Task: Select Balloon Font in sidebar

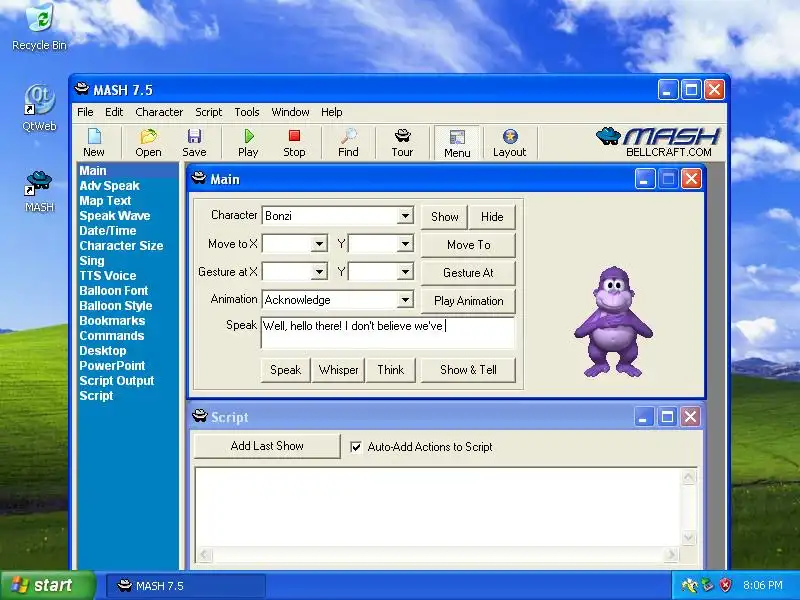Action: [113, 291]
